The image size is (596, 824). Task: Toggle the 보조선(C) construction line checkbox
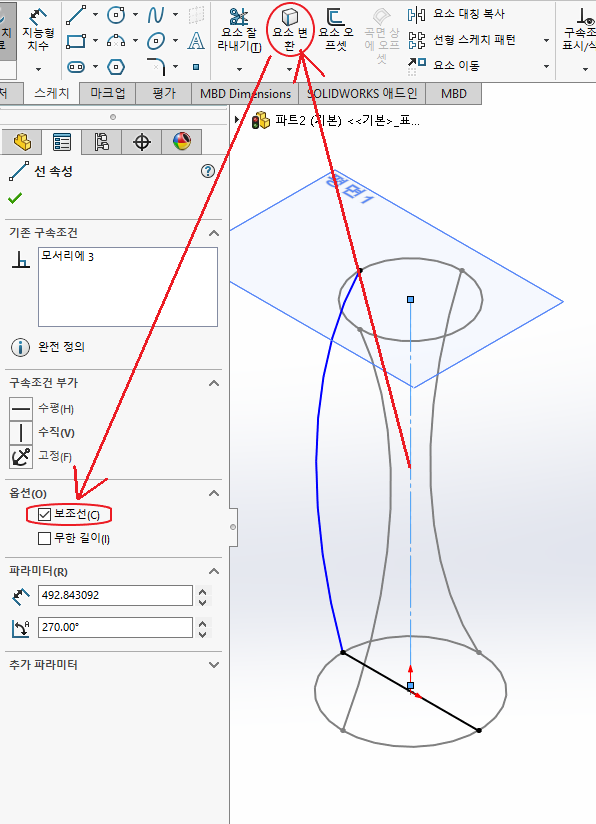[x=45, y=514]
